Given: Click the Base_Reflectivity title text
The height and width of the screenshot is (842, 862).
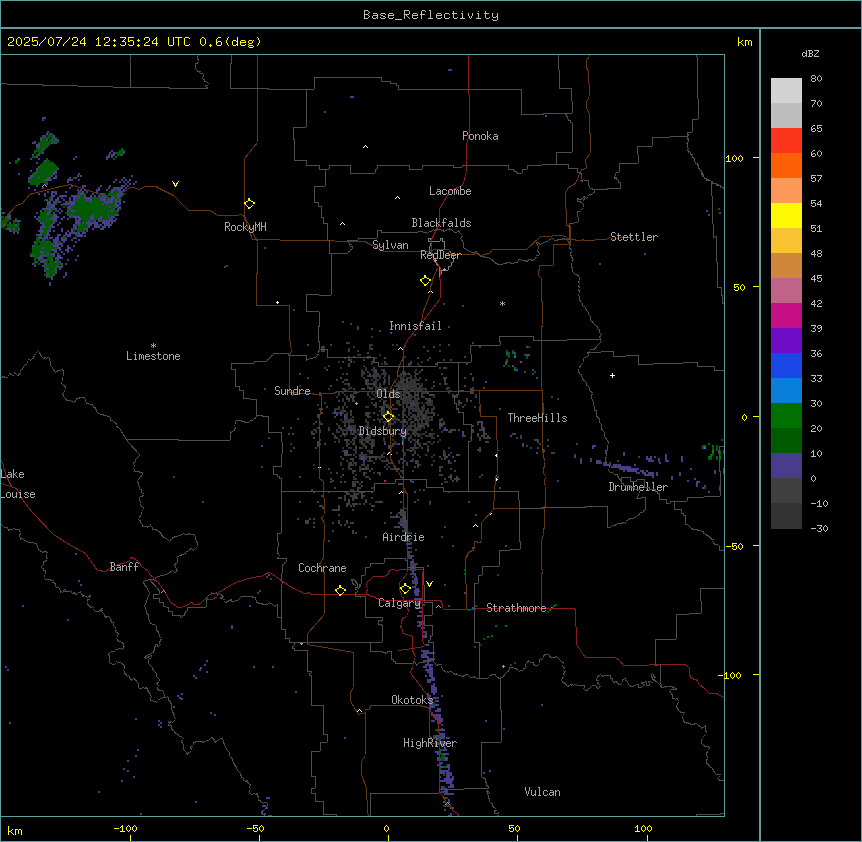Looking at the screenshot, I should coord(431,15).
